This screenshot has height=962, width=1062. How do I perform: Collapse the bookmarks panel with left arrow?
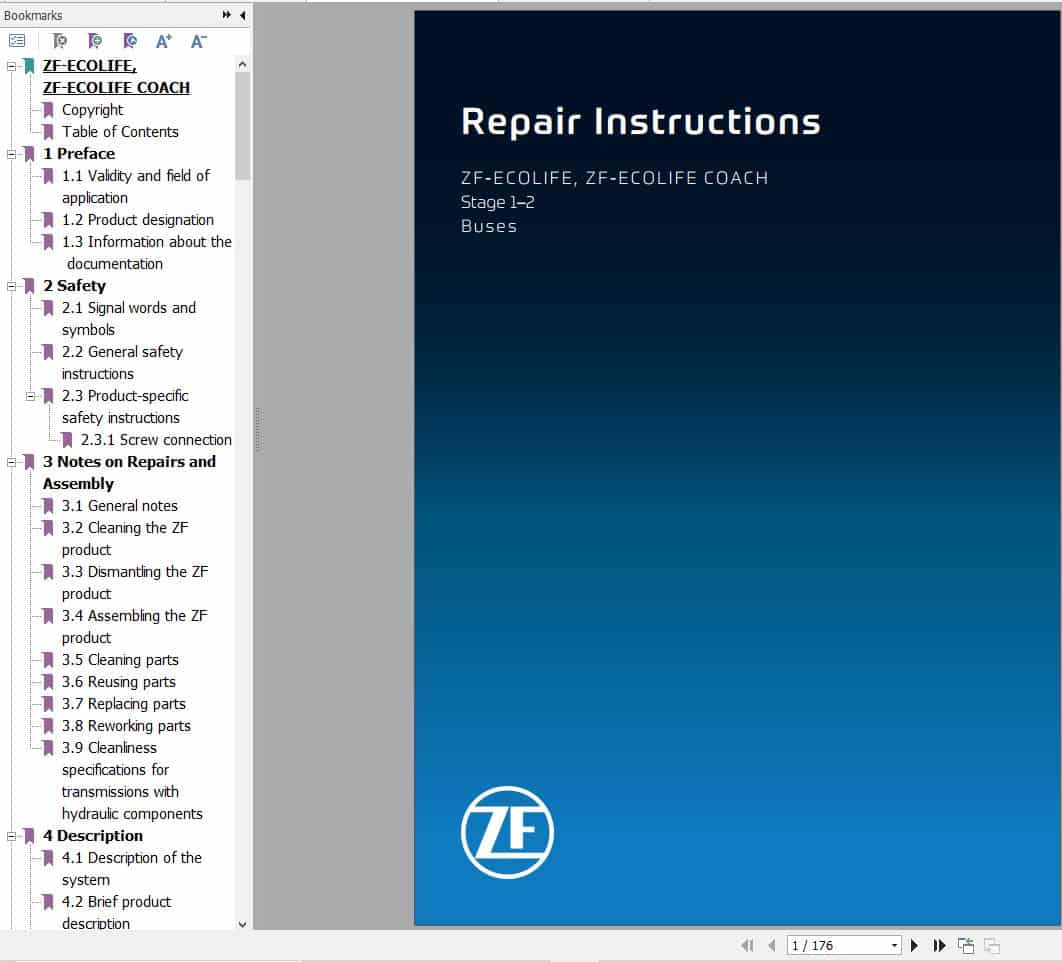click(x=243, y=15)
